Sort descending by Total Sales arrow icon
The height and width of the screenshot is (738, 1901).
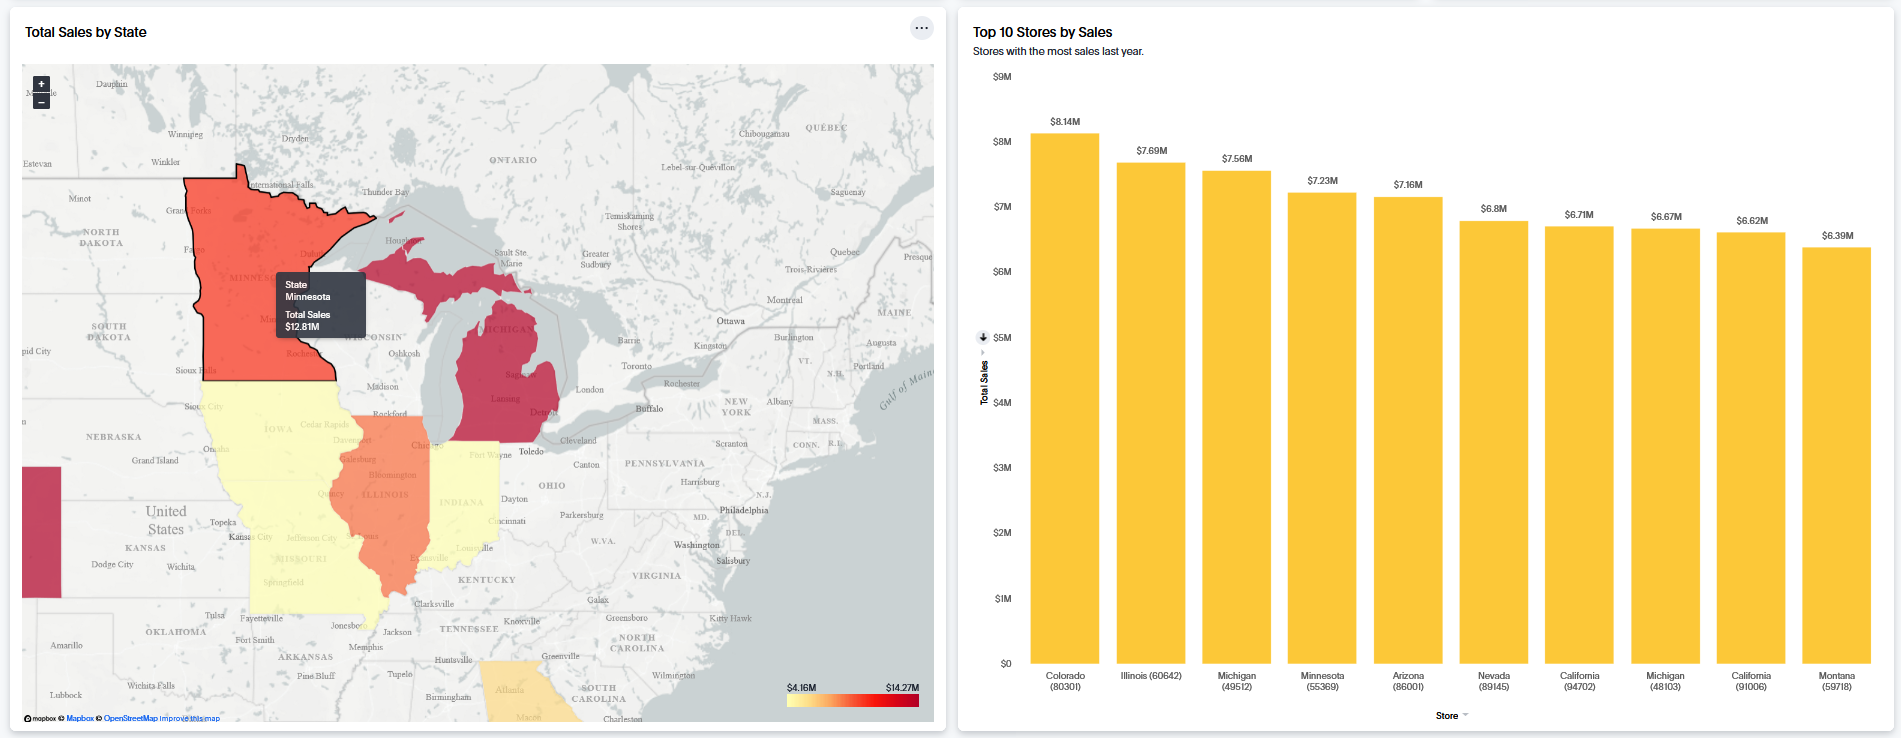point(983,337)
